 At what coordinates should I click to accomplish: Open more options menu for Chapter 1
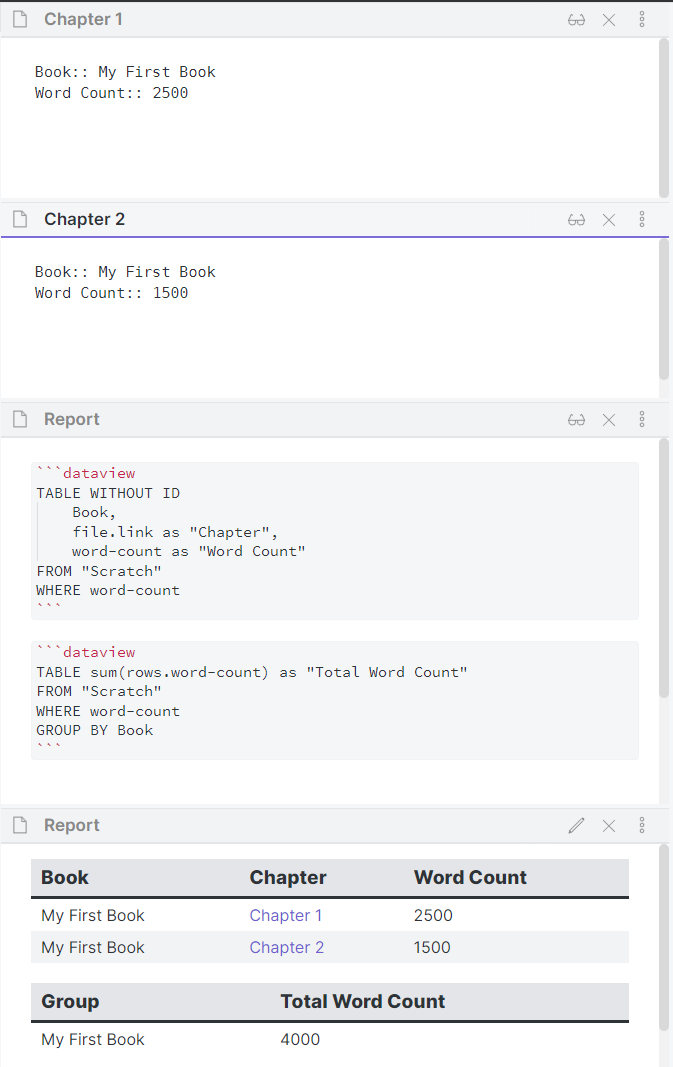(642, 20)
